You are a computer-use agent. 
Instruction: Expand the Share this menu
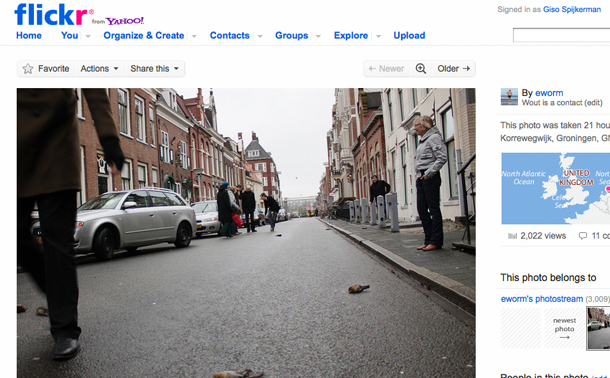pyautogui.click(x=154, y=69)
